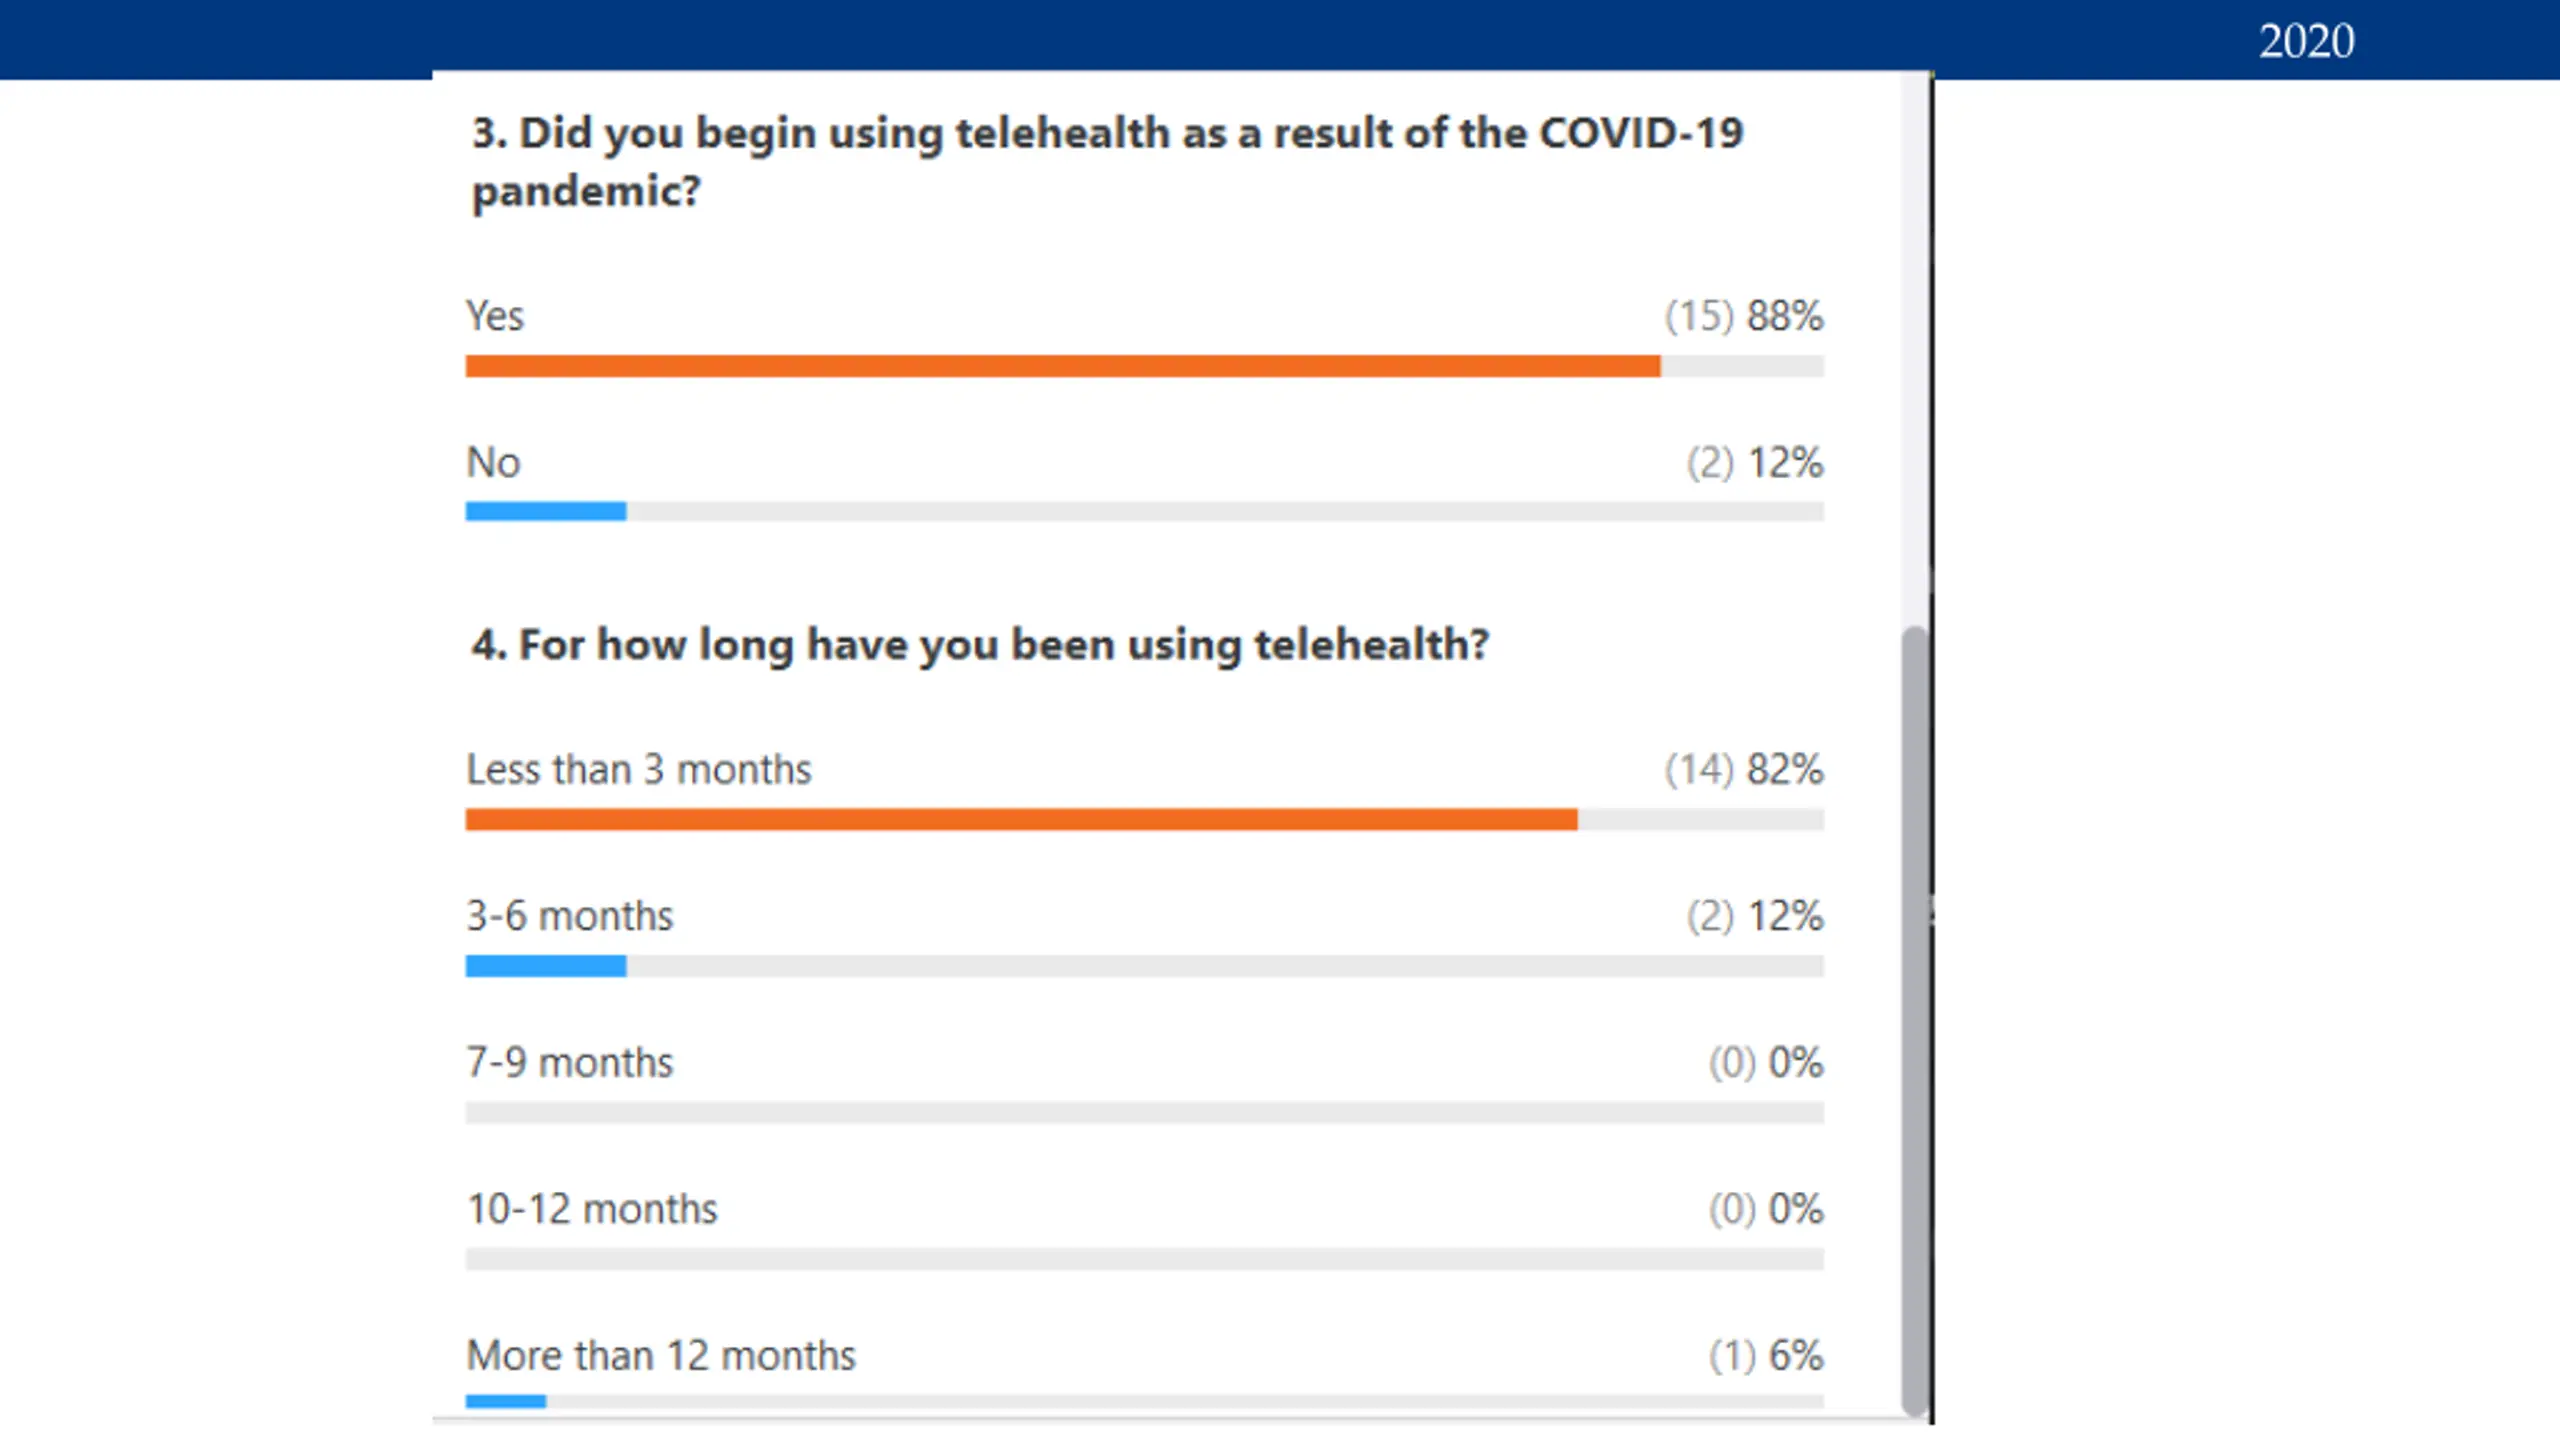Click the question 3 heading about COVID-19
This screenshot has height=1440, width=2560.
tap(1107, 162)
